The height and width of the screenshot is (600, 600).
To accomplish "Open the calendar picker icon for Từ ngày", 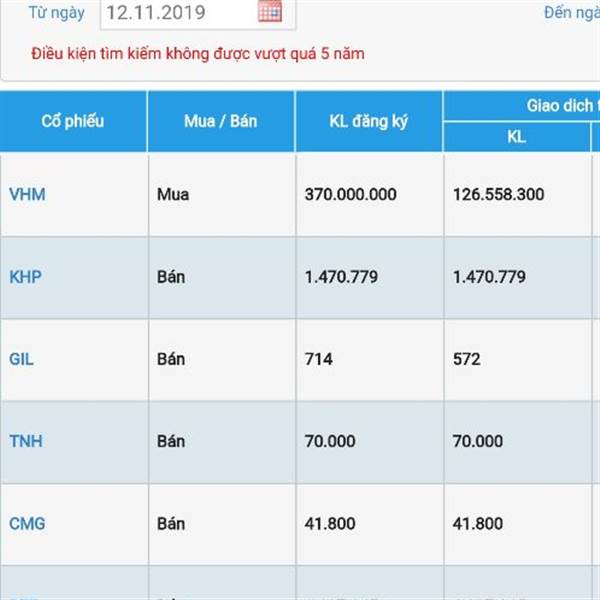I will point(270,11).
